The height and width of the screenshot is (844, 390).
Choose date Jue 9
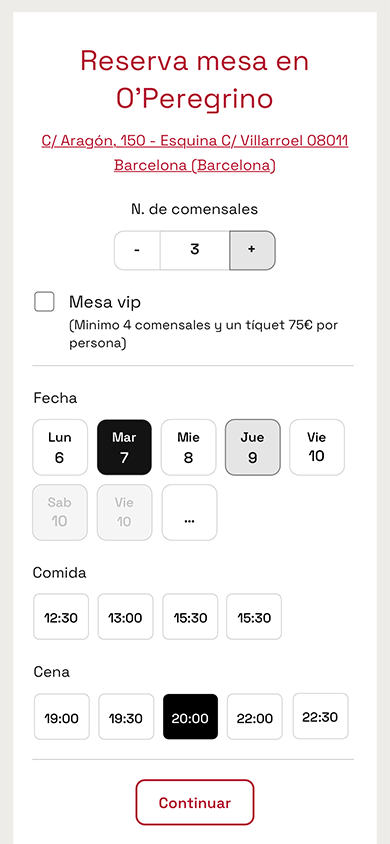coord(253,447)
